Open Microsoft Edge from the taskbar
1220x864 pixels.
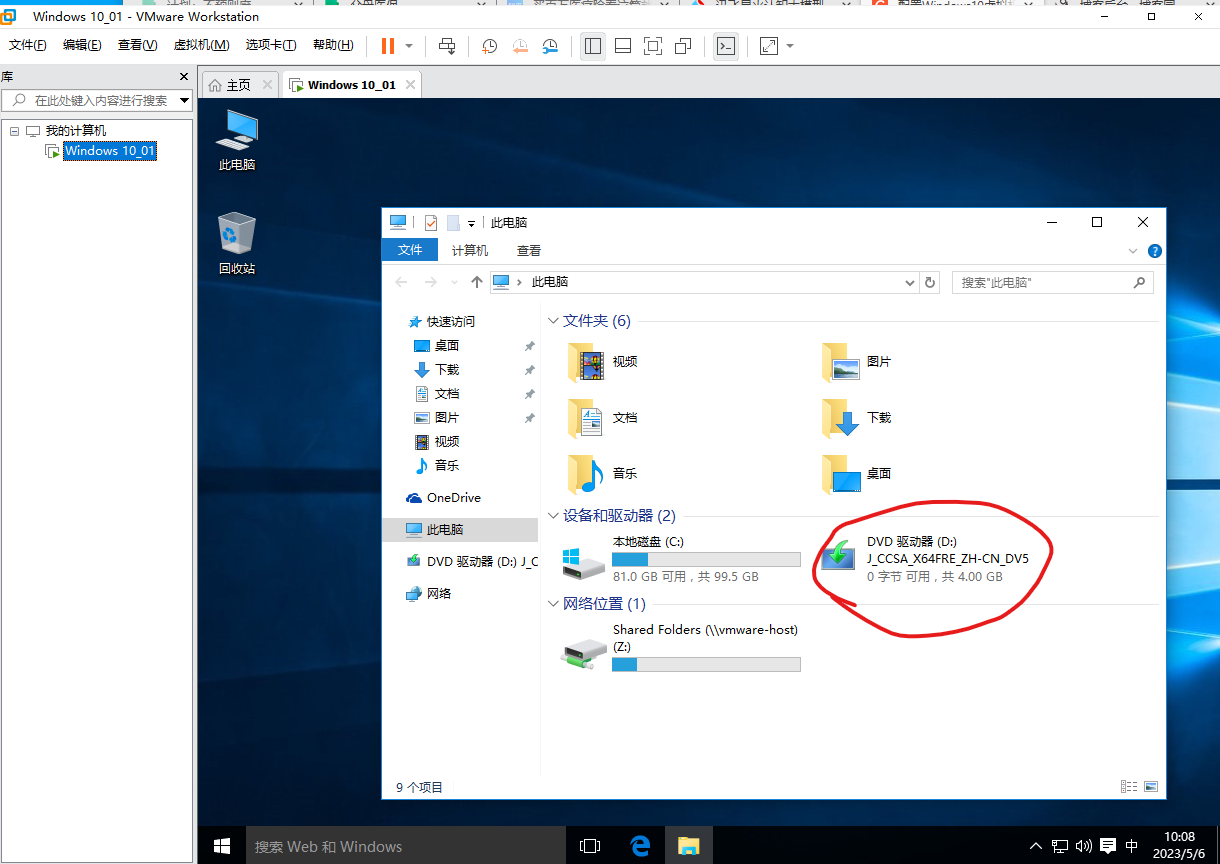tap(640, 846)
